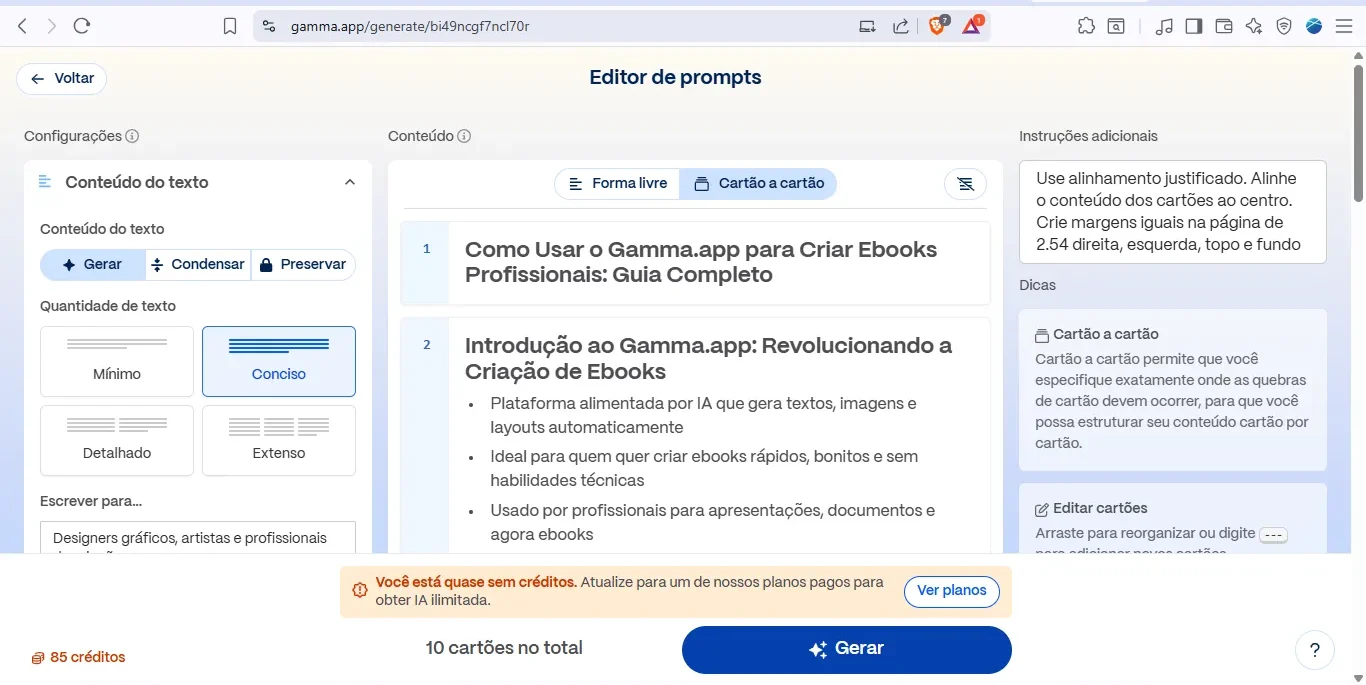Click the Instruções adicionais text box

tap(1173, 212)
